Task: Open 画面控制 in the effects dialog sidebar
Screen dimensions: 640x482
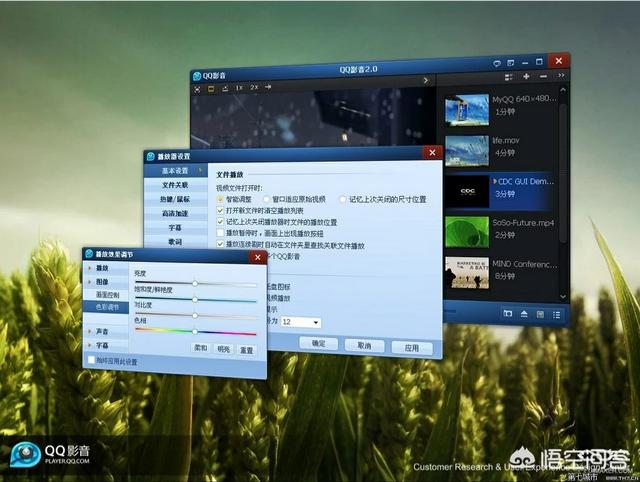Action: [x=107, y=295]
